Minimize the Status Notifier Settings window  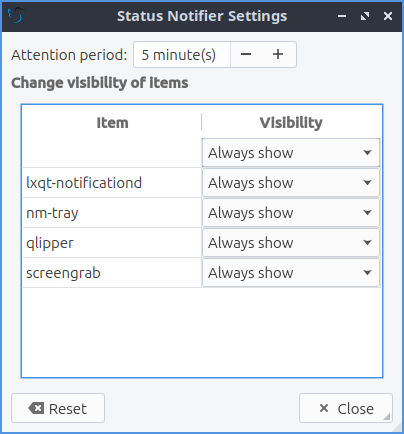342,16
